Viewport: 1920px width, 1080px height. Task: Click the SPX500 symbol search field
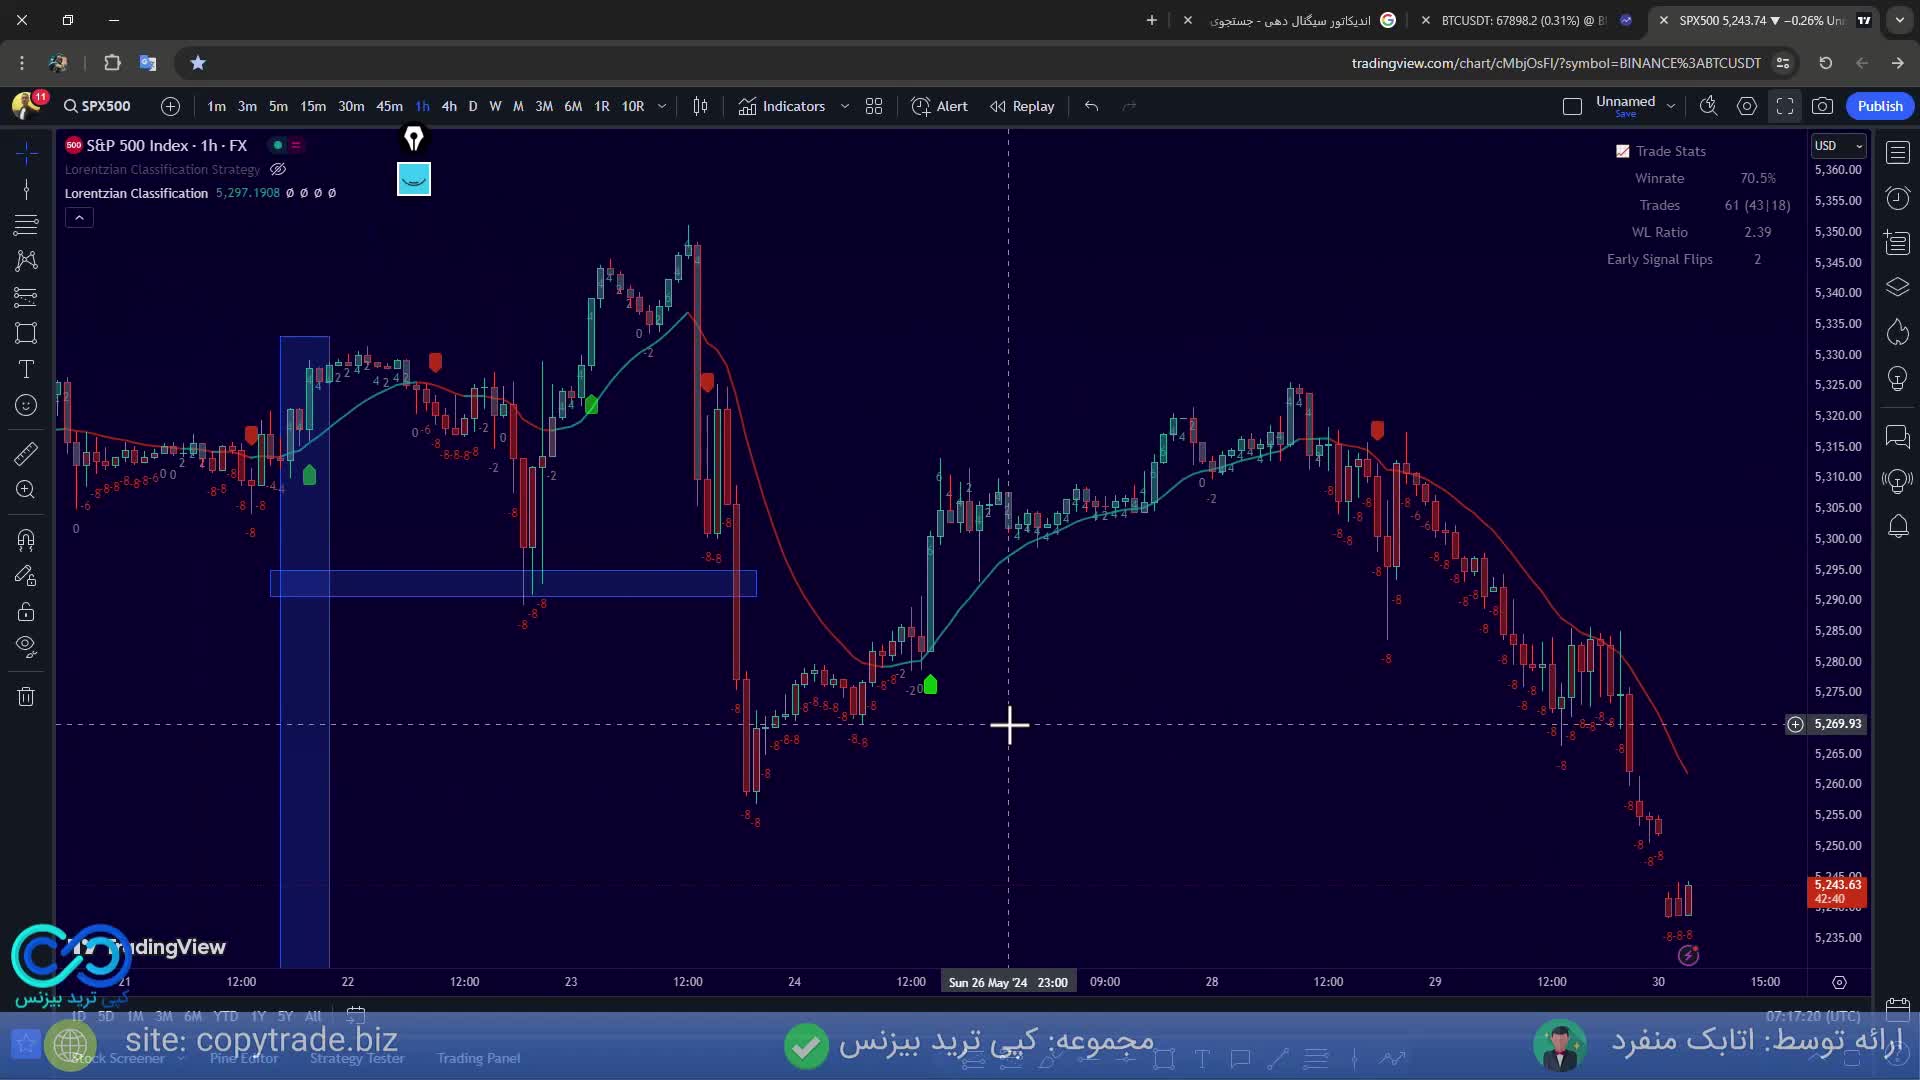(x=98, y=106)
